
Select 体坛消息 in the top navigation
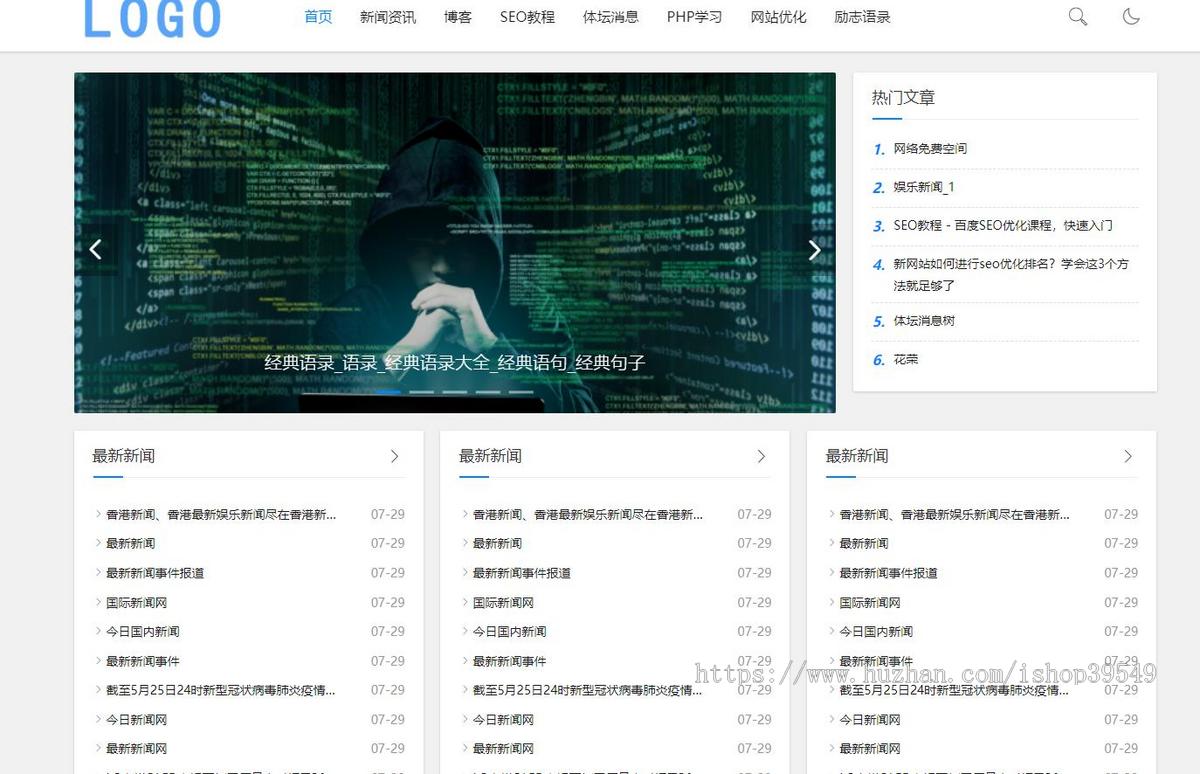(611, 17)
